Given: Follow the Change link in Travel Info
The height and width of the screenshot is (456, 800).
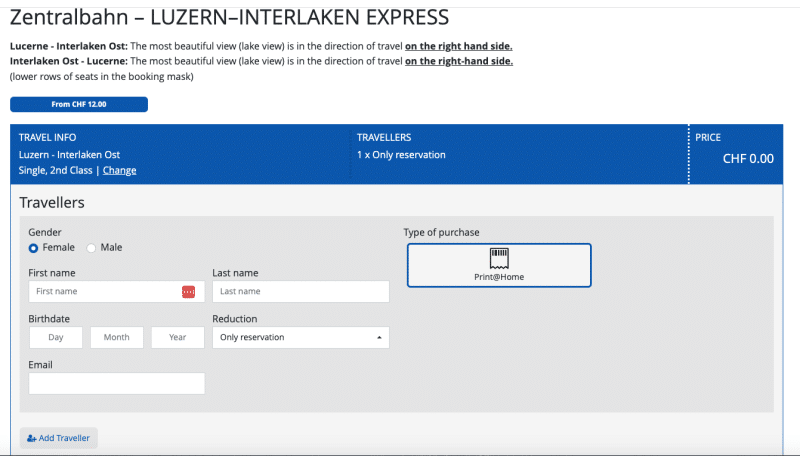Looking at the screenshot, I should point(119,170).
